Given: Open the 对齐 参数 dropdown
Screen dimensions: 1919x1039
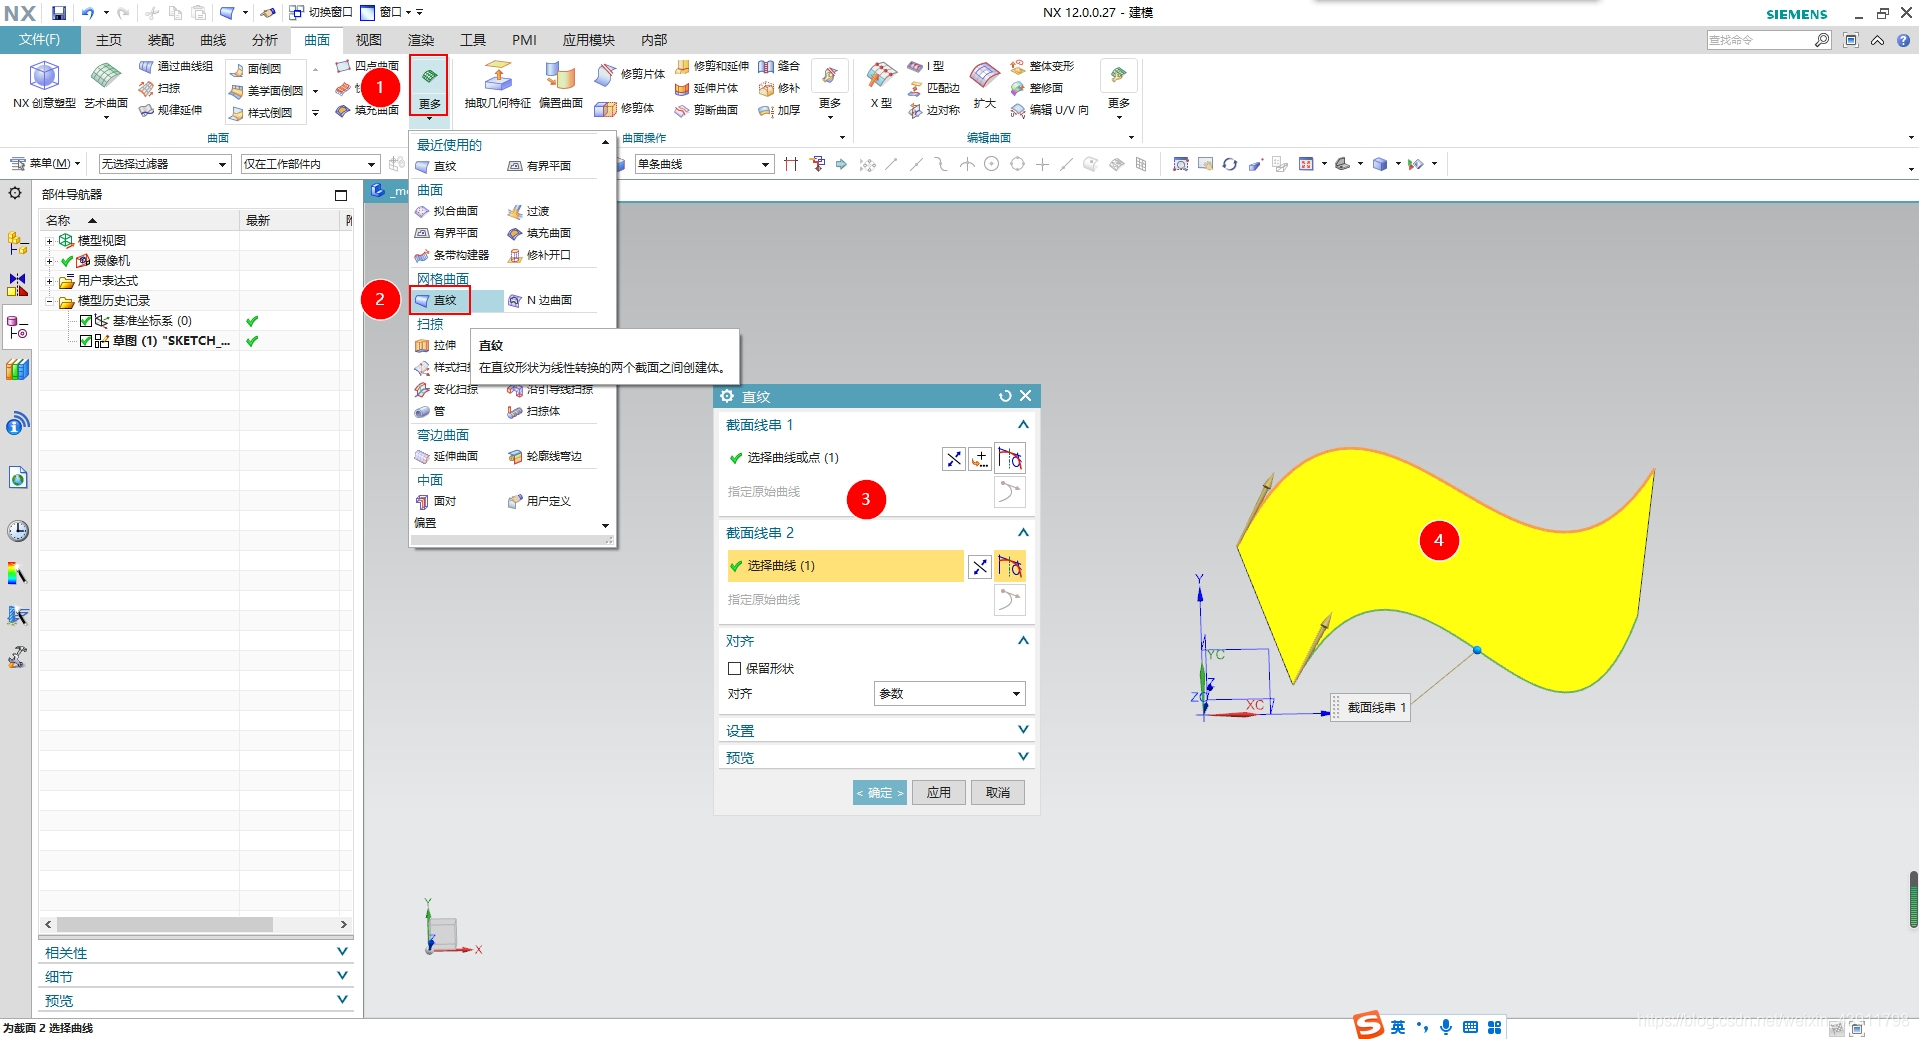Looking at the screenshot, I should pos(949,694).
